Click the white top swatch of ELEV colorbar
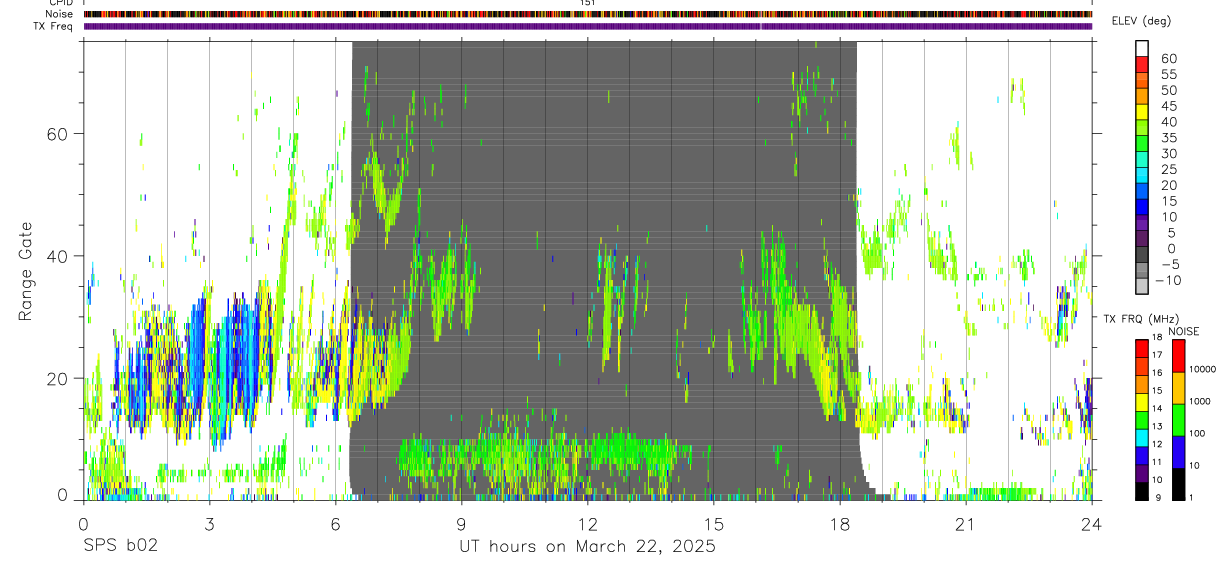This screenshot has width=1228, height=567. tap(1142, 47)
